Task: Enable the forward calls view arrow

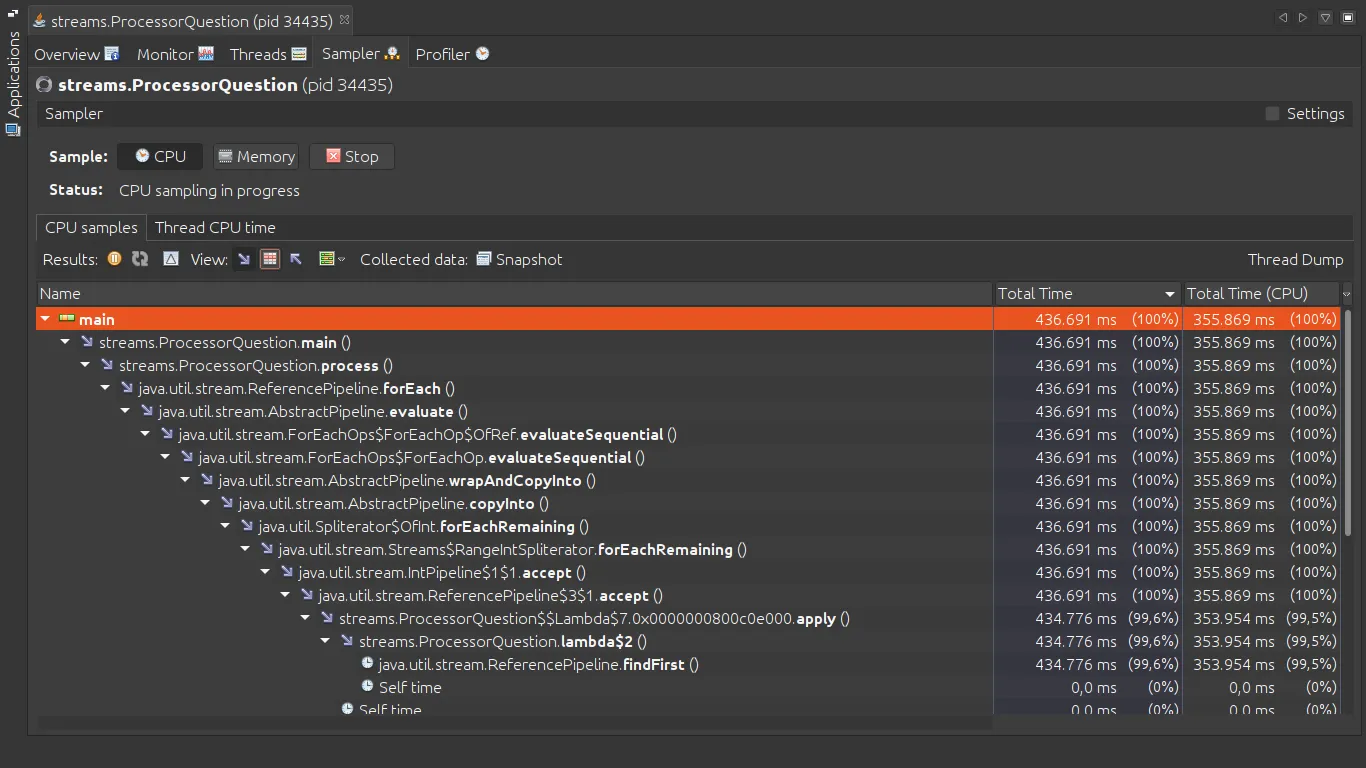Action: tap(244, 259)
